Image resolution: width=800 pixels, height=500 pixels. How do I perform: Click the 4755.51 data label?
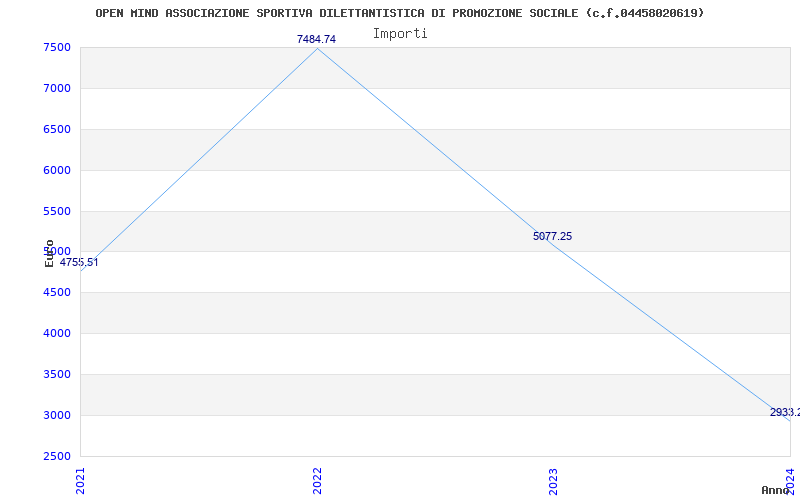point(79,263)
